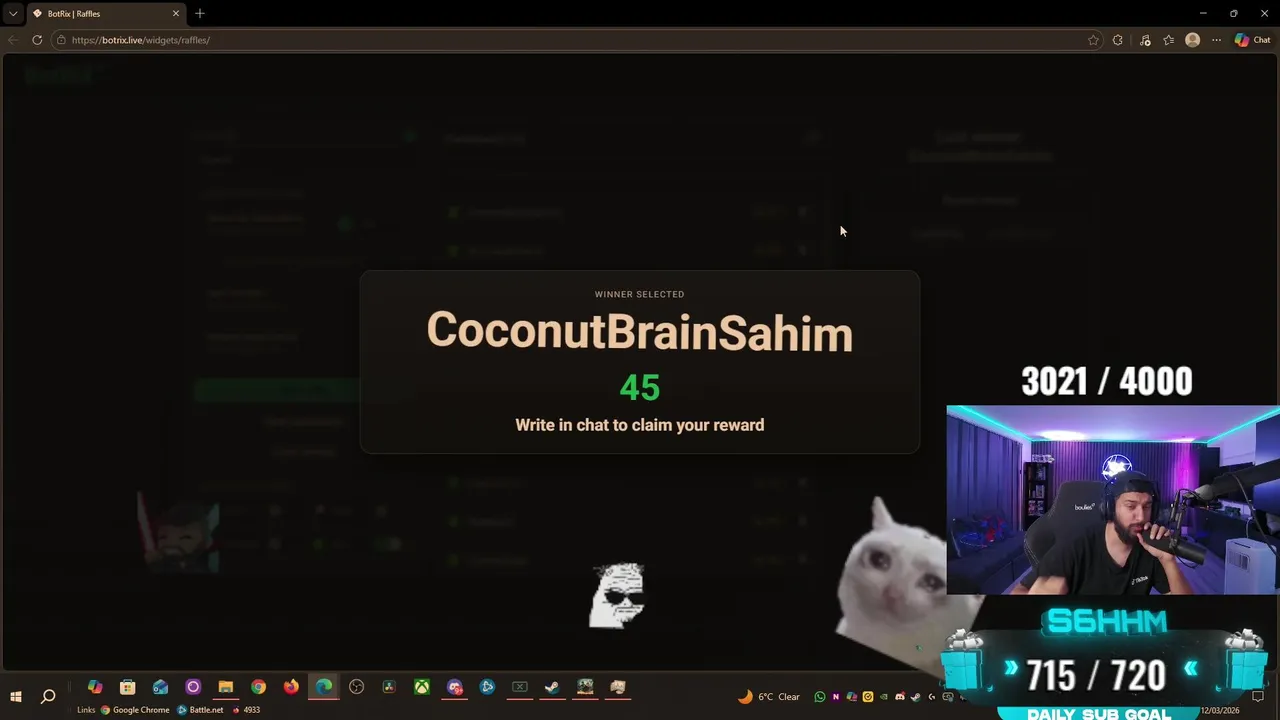
Task: Click the WINNER SELECTED label
Action: 640,294
